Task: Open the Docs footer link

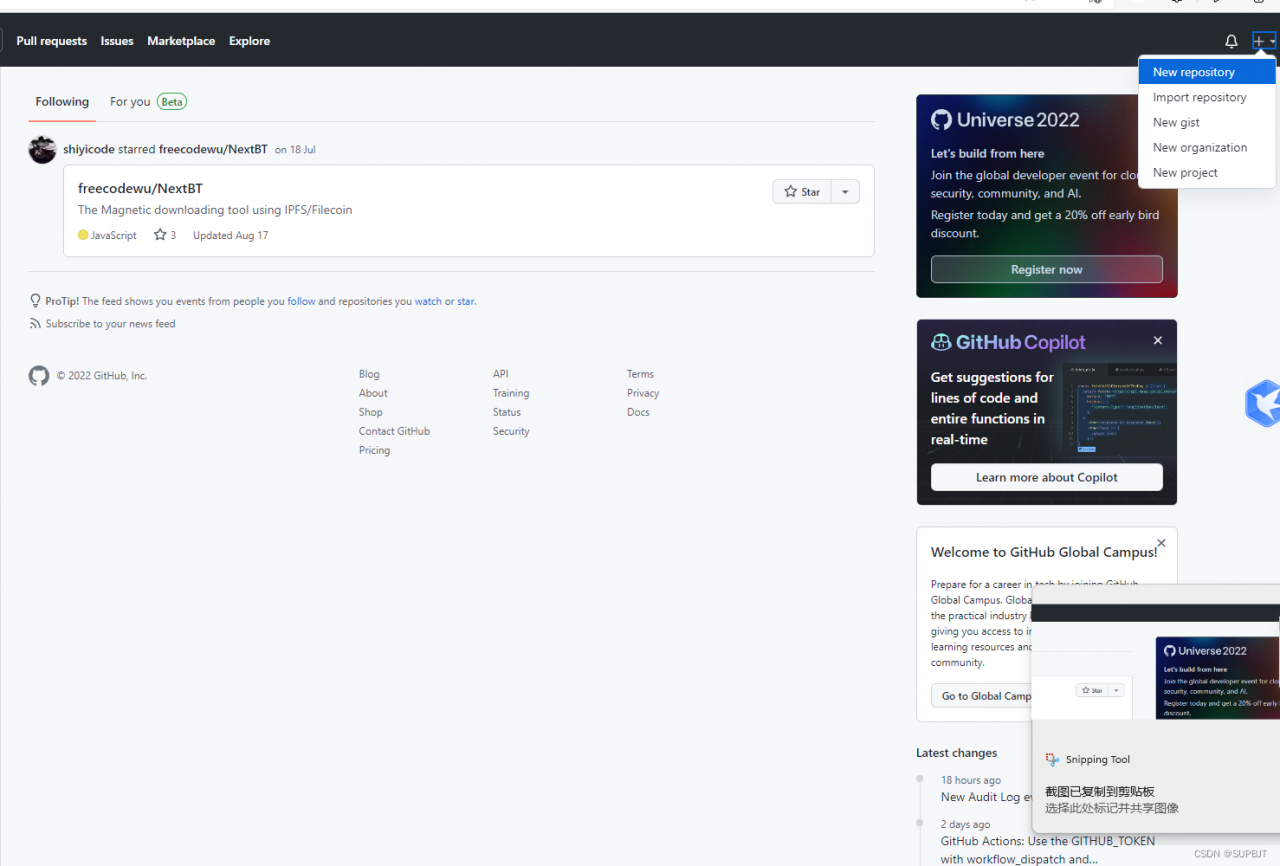Action: (638, 412)
